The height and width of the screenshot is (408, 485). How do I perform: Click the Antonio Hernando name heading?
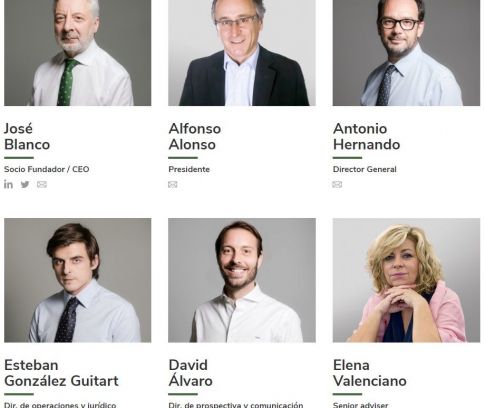point(366,137)
